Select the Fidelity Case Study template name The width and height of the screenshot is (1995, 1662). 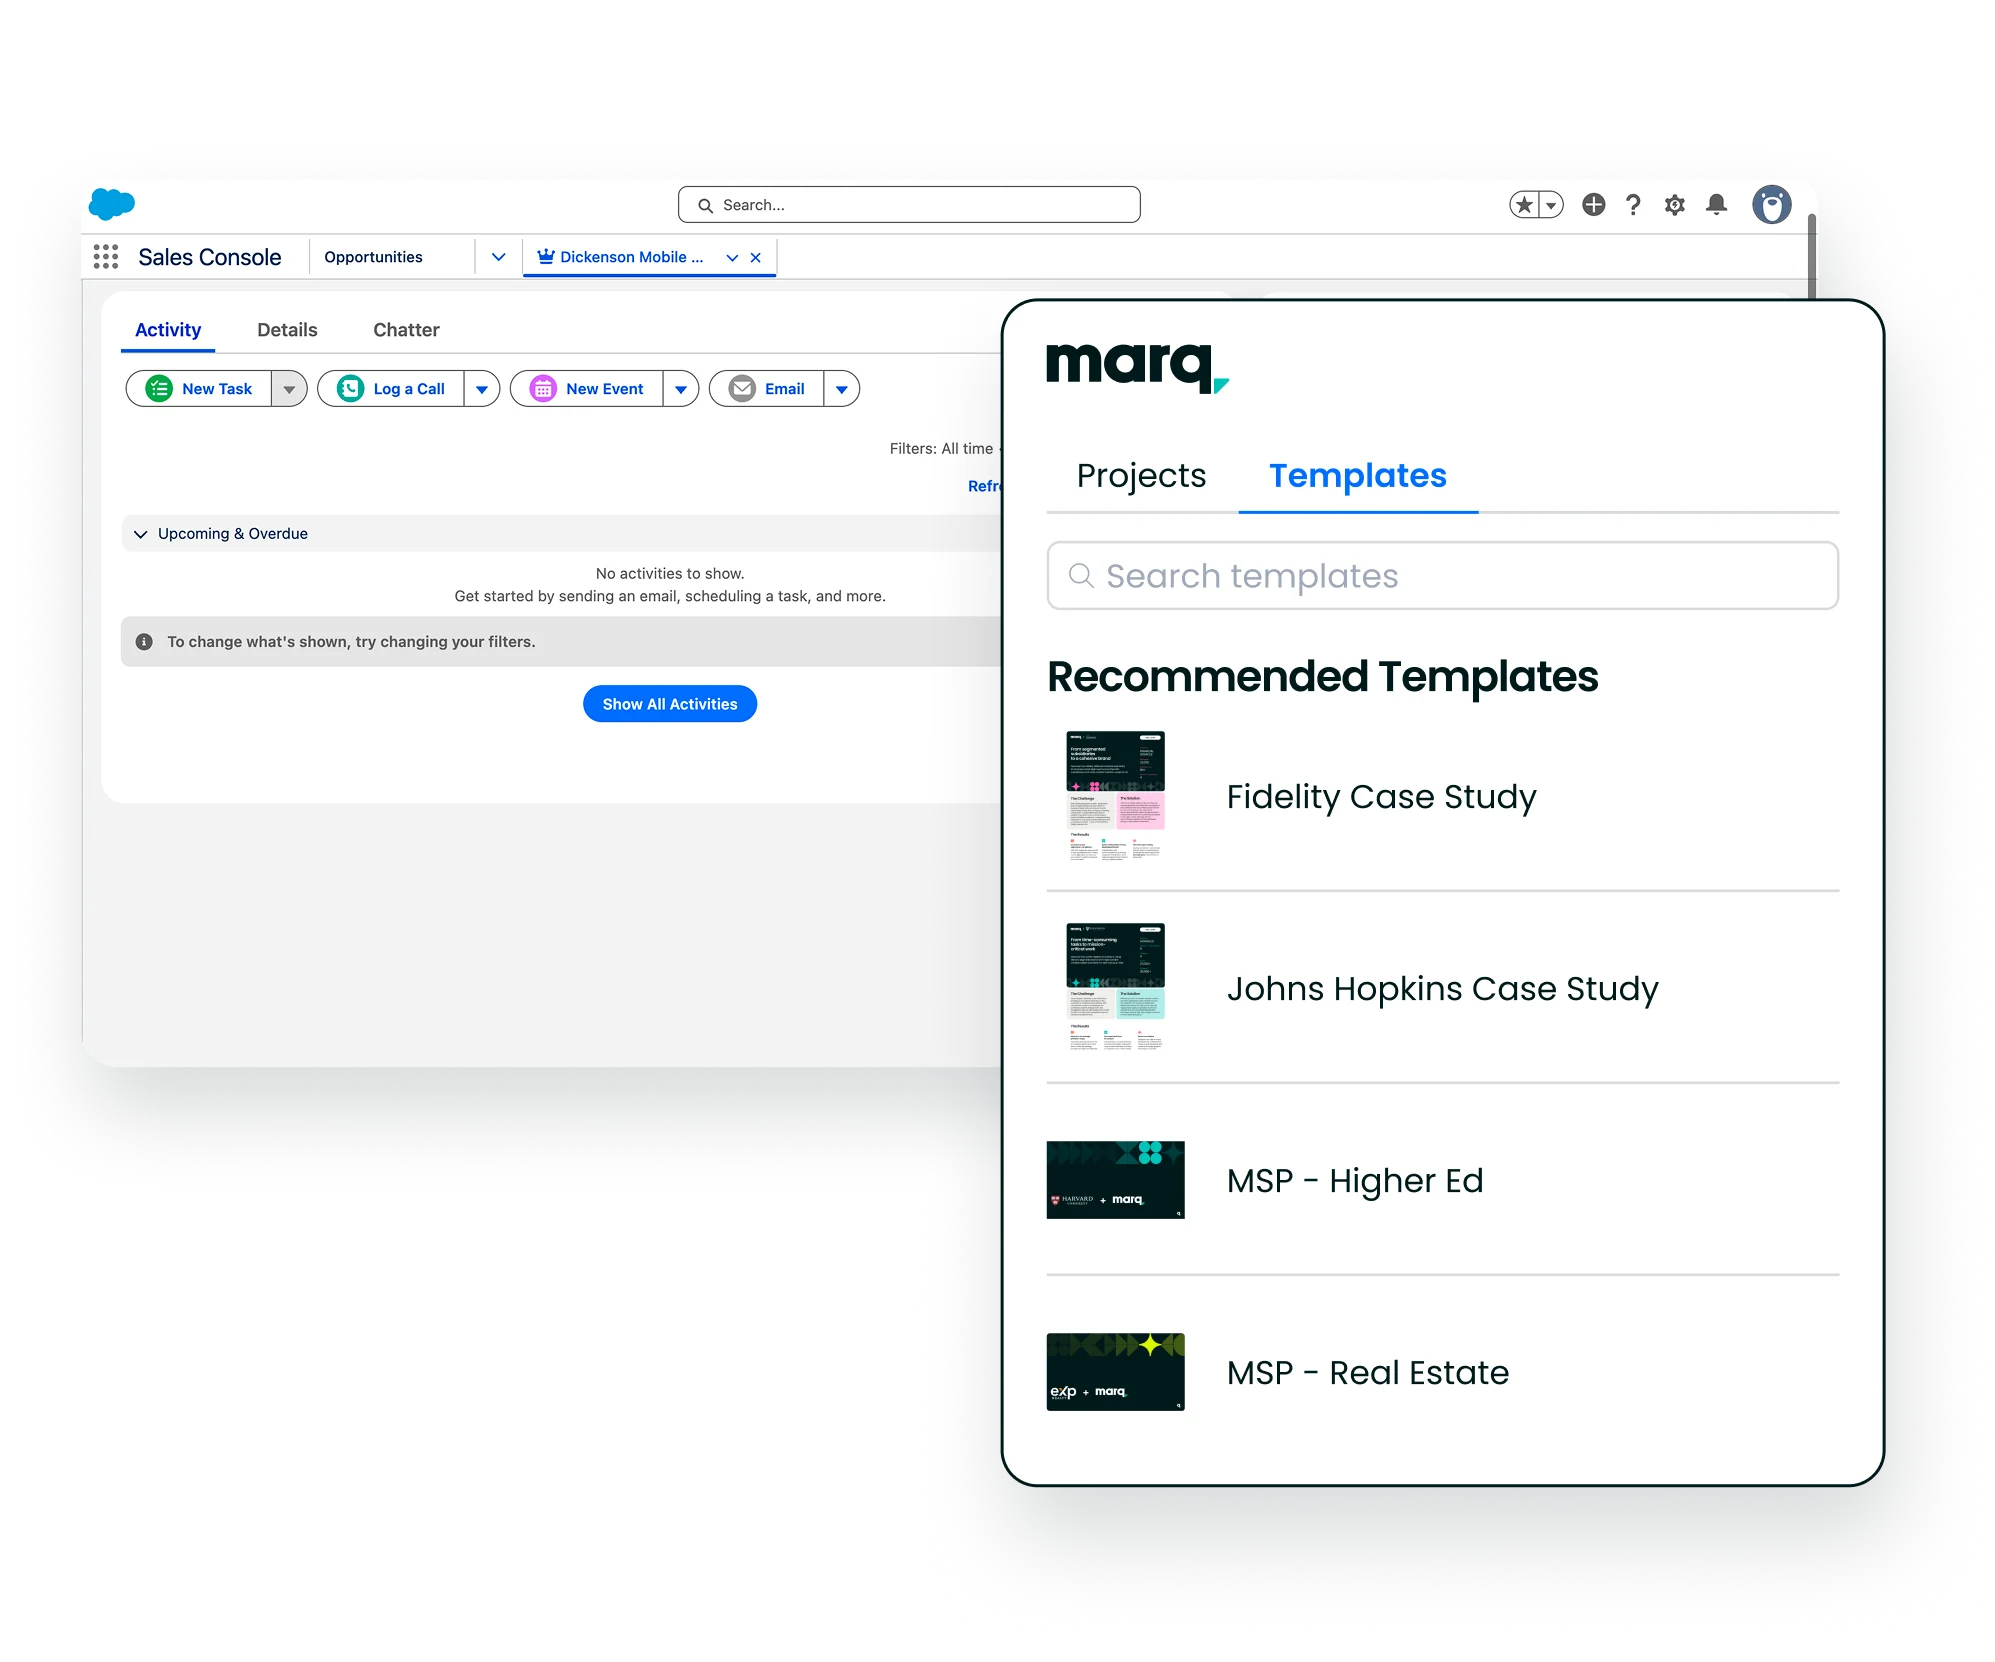point(1381,797)
